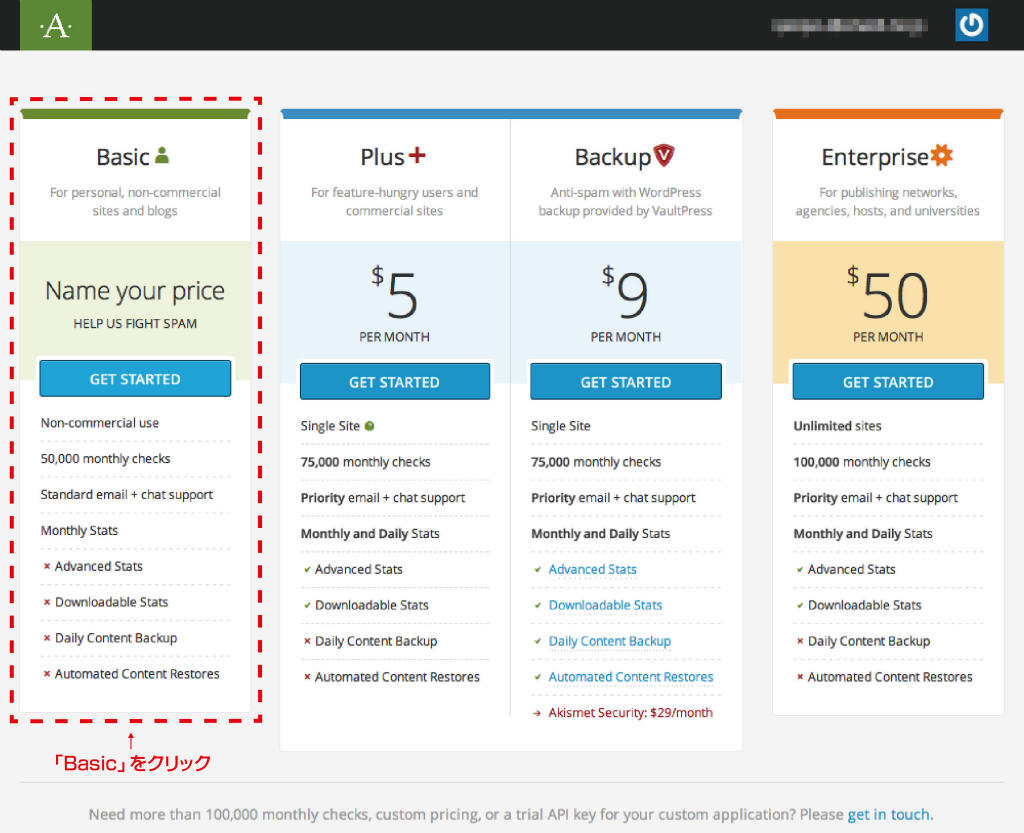Image resolution: width=1024 pixels, height=833 pixels.
Task: Open Automated Content Restores link in Backup plan
Action: 631,677
